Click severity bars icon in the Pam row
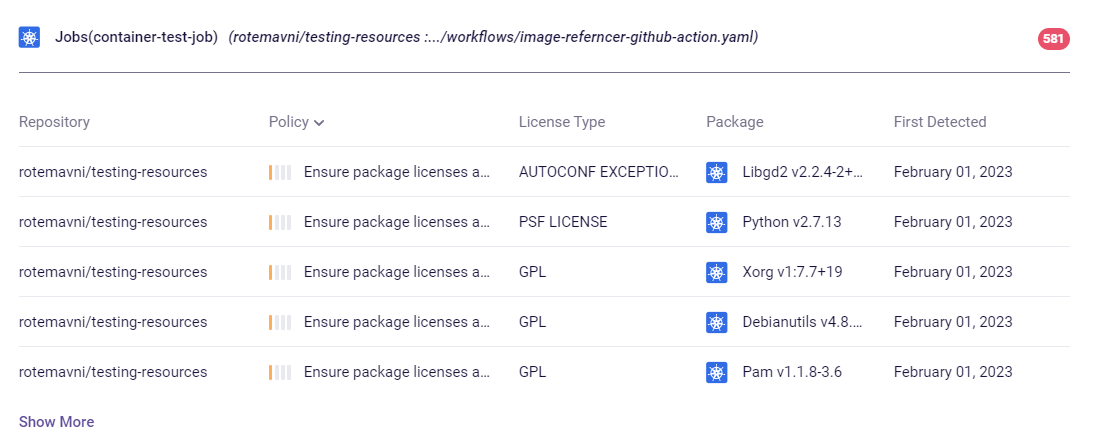Screen dimensions: 1106x443 pyautogui.click(x=279, y=372)
